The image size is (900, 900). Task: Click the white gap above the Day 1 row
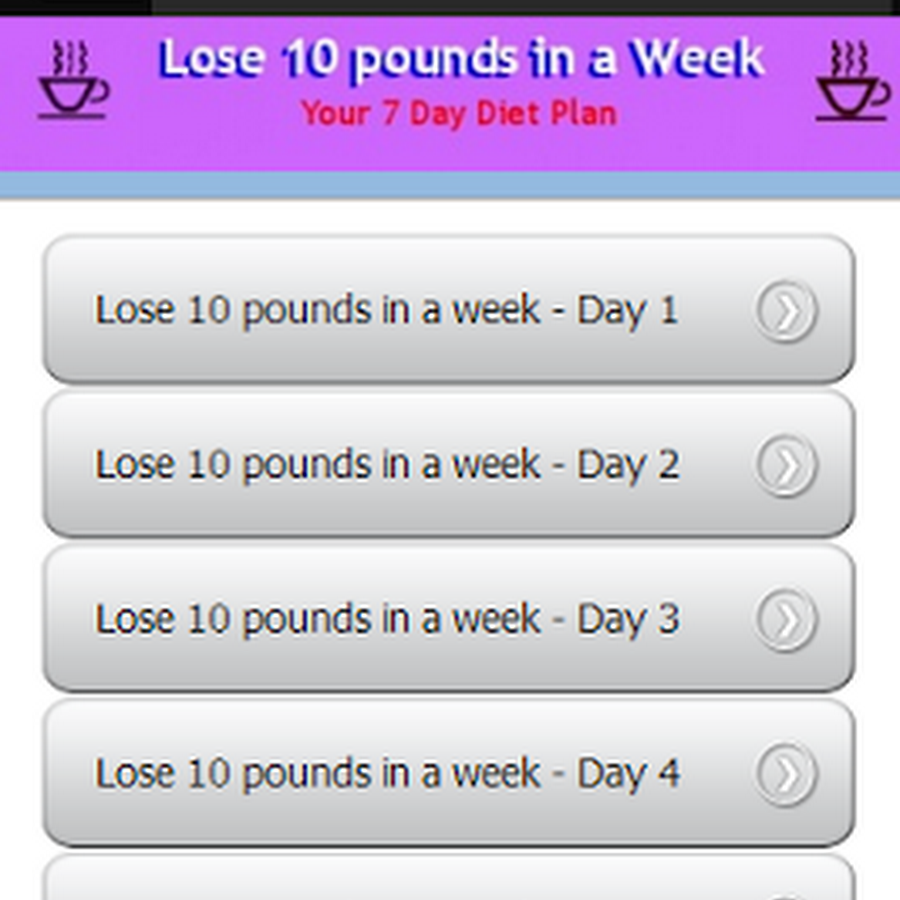450,218
